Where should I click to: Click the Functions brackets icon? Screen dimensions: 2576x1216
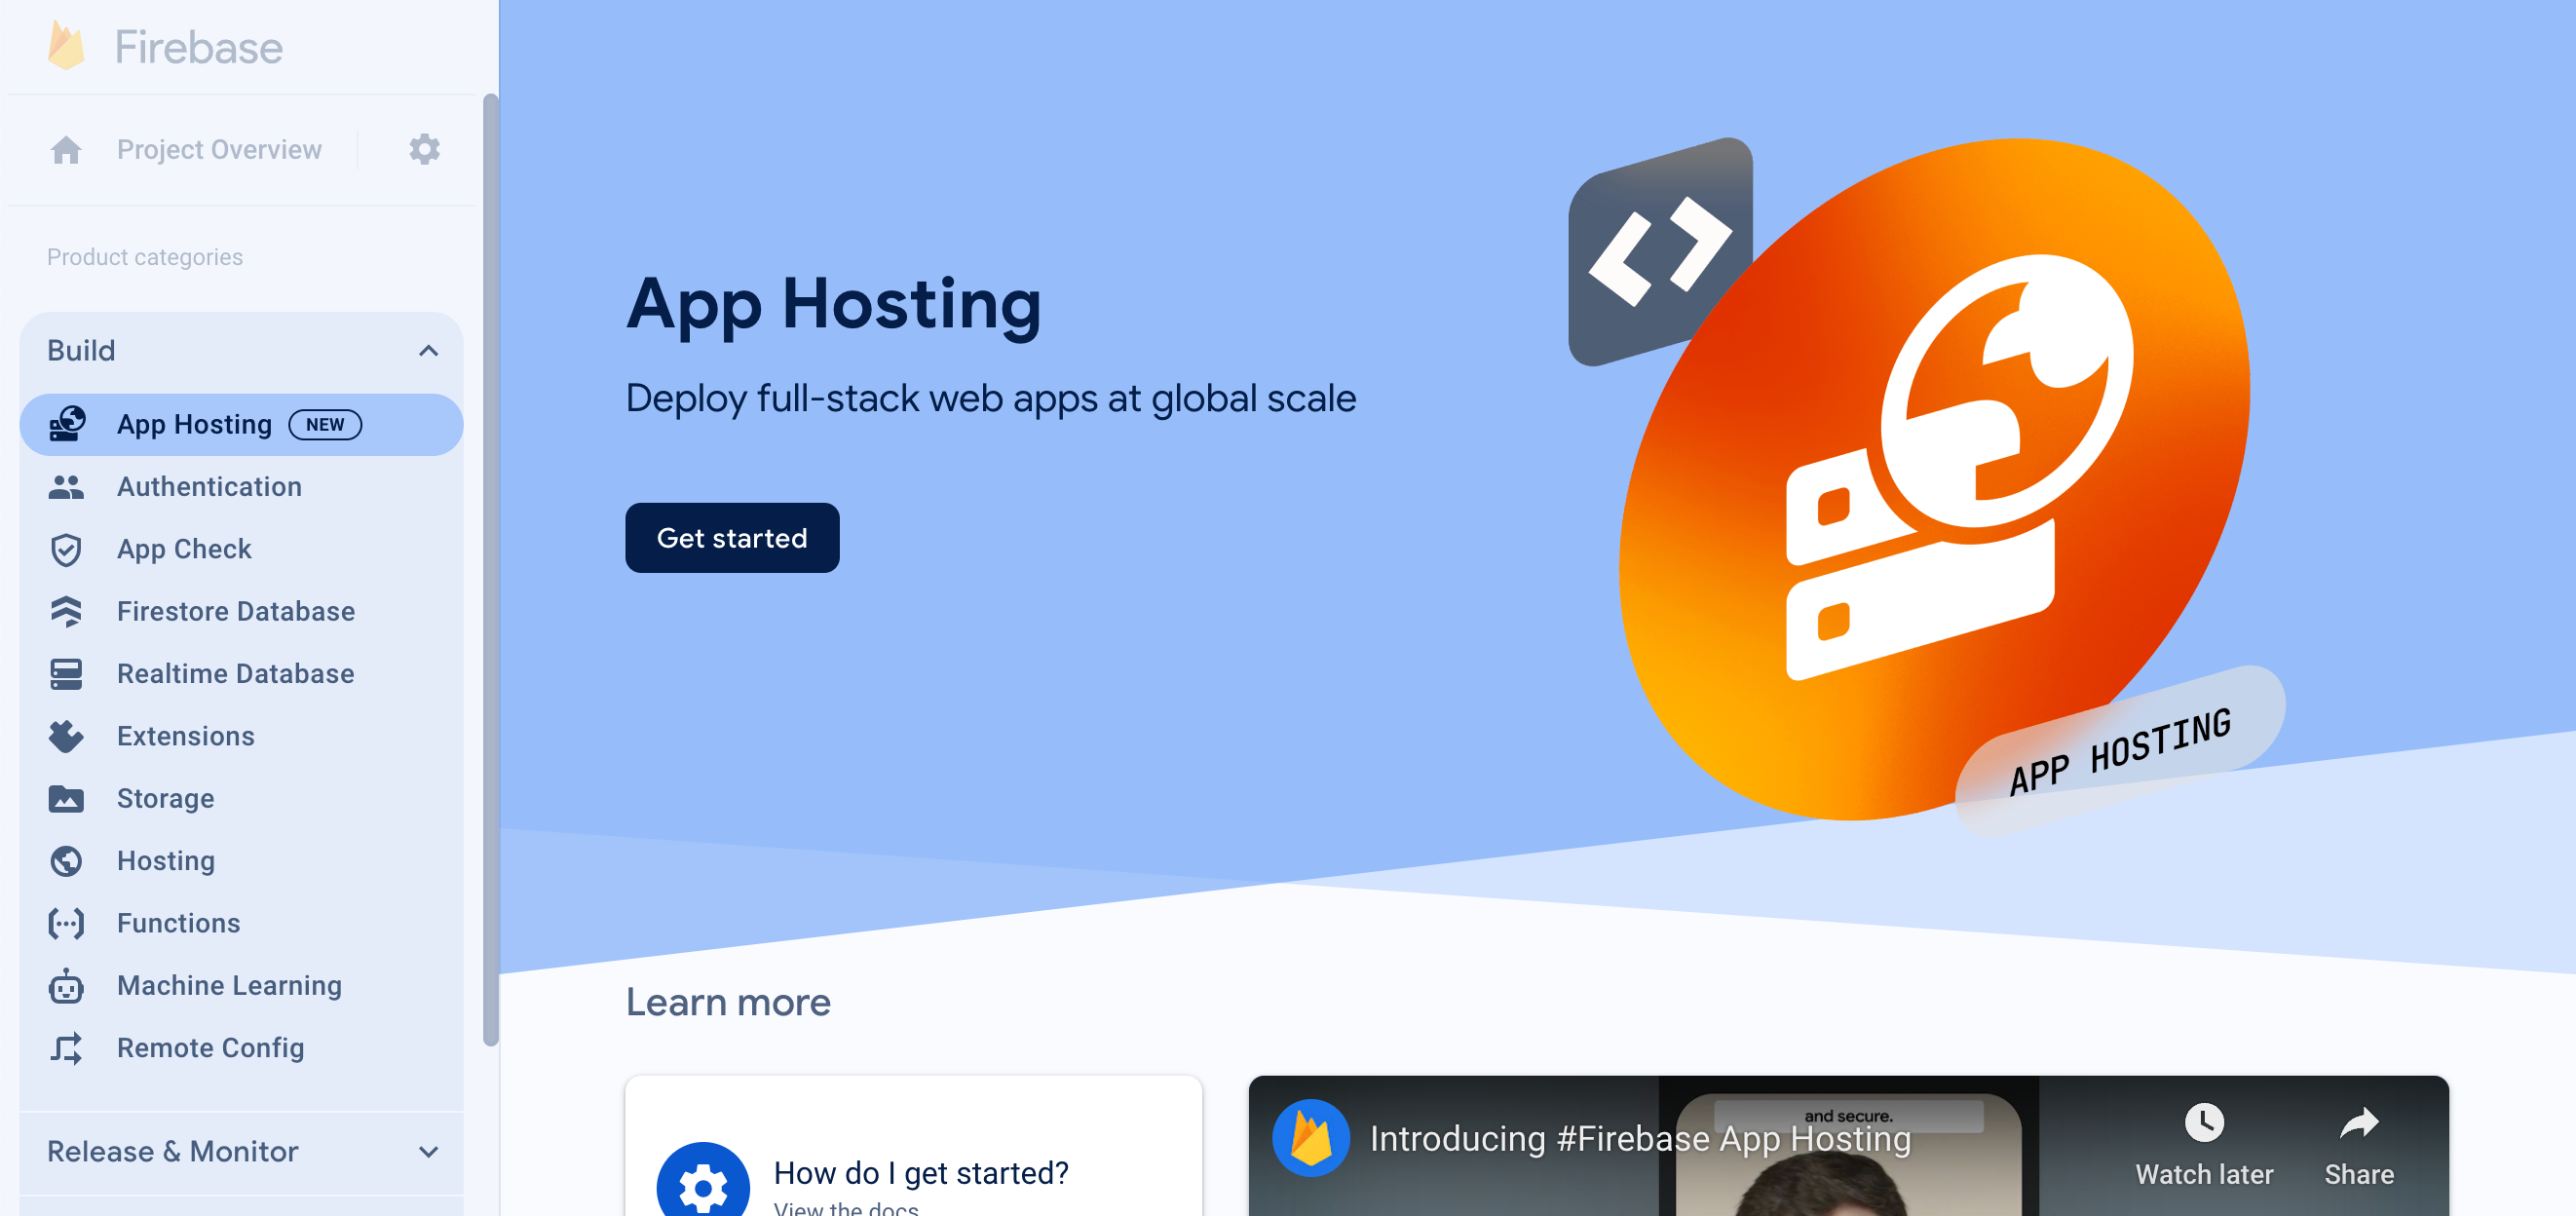pos(65,922)
